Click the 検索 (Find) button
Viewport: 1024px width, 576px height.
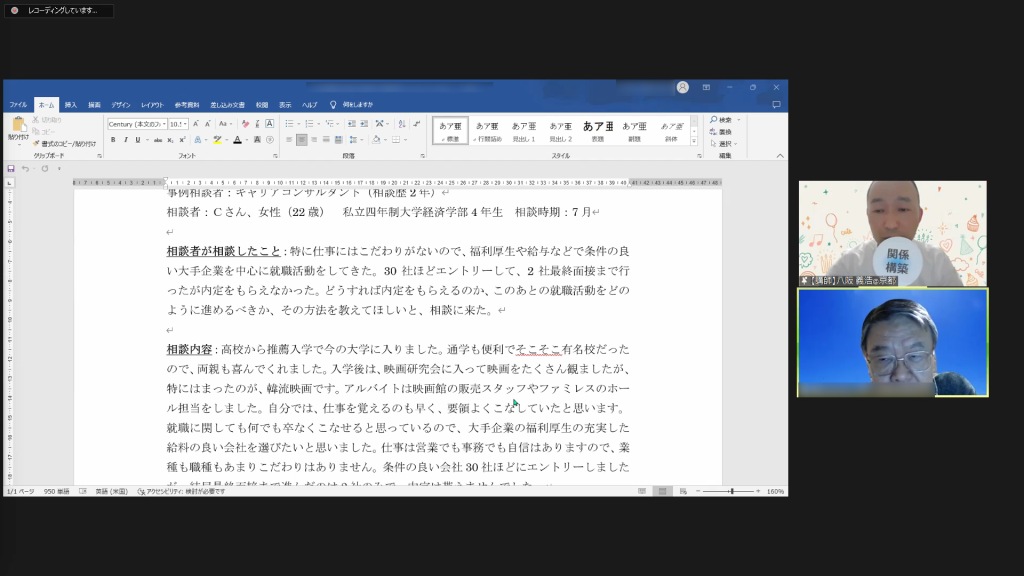tap(725, 120)
